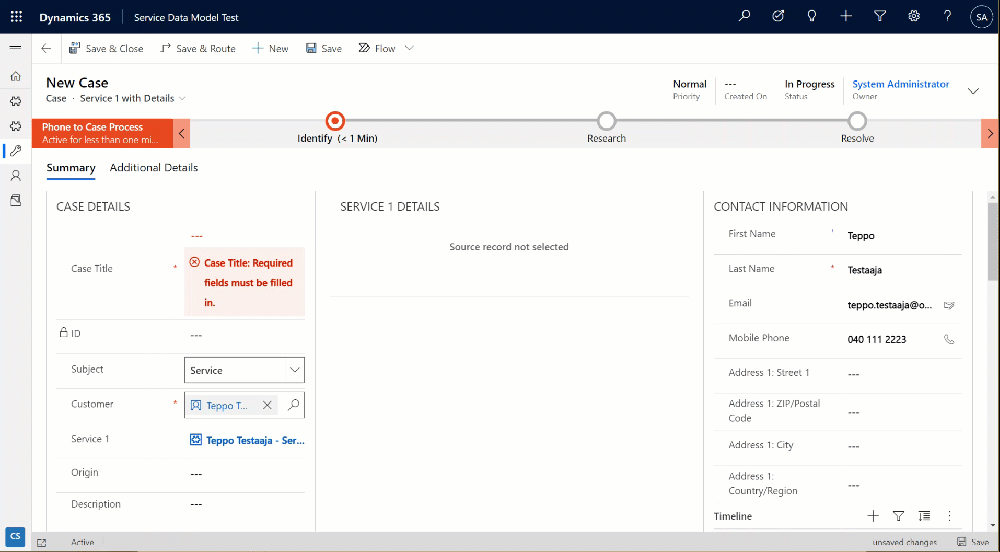
Task: Click the Flow command
Action: 377,48
